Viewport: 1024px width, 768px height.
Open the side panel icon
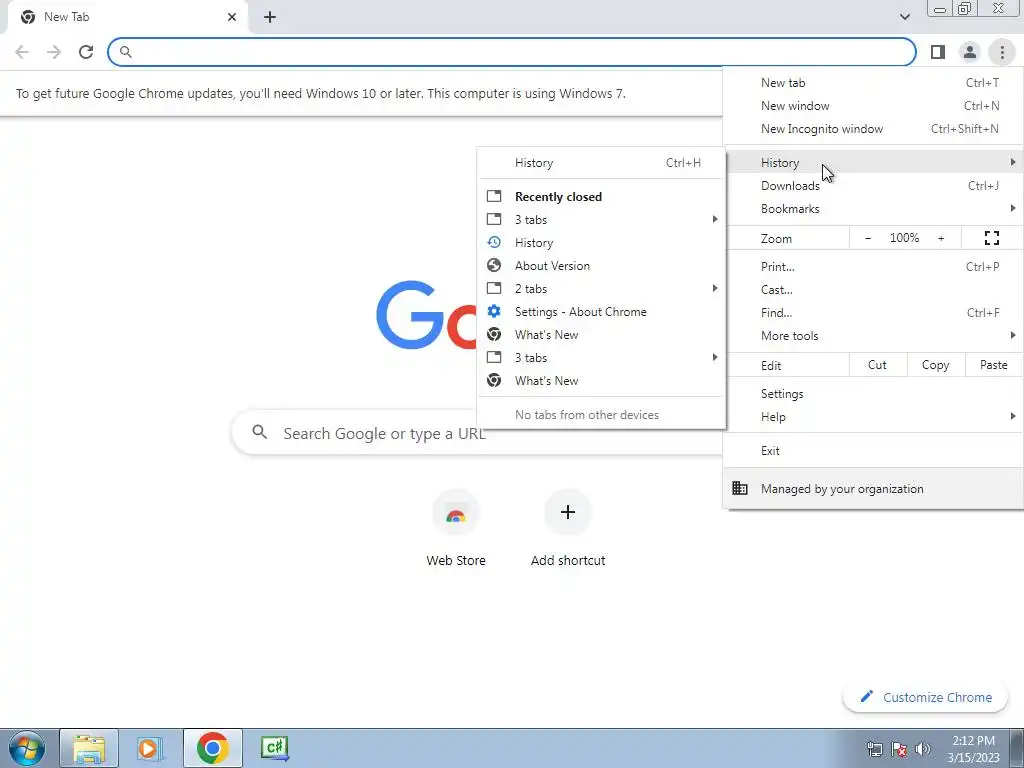point(938,52)
